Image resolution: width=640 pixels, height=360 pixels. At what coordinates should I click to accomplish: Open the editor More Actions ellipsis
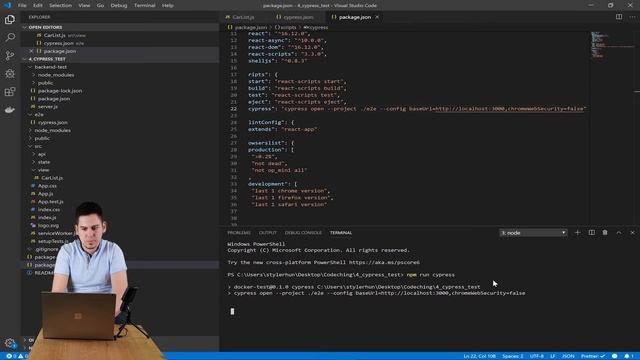click(x=632, y=17)
